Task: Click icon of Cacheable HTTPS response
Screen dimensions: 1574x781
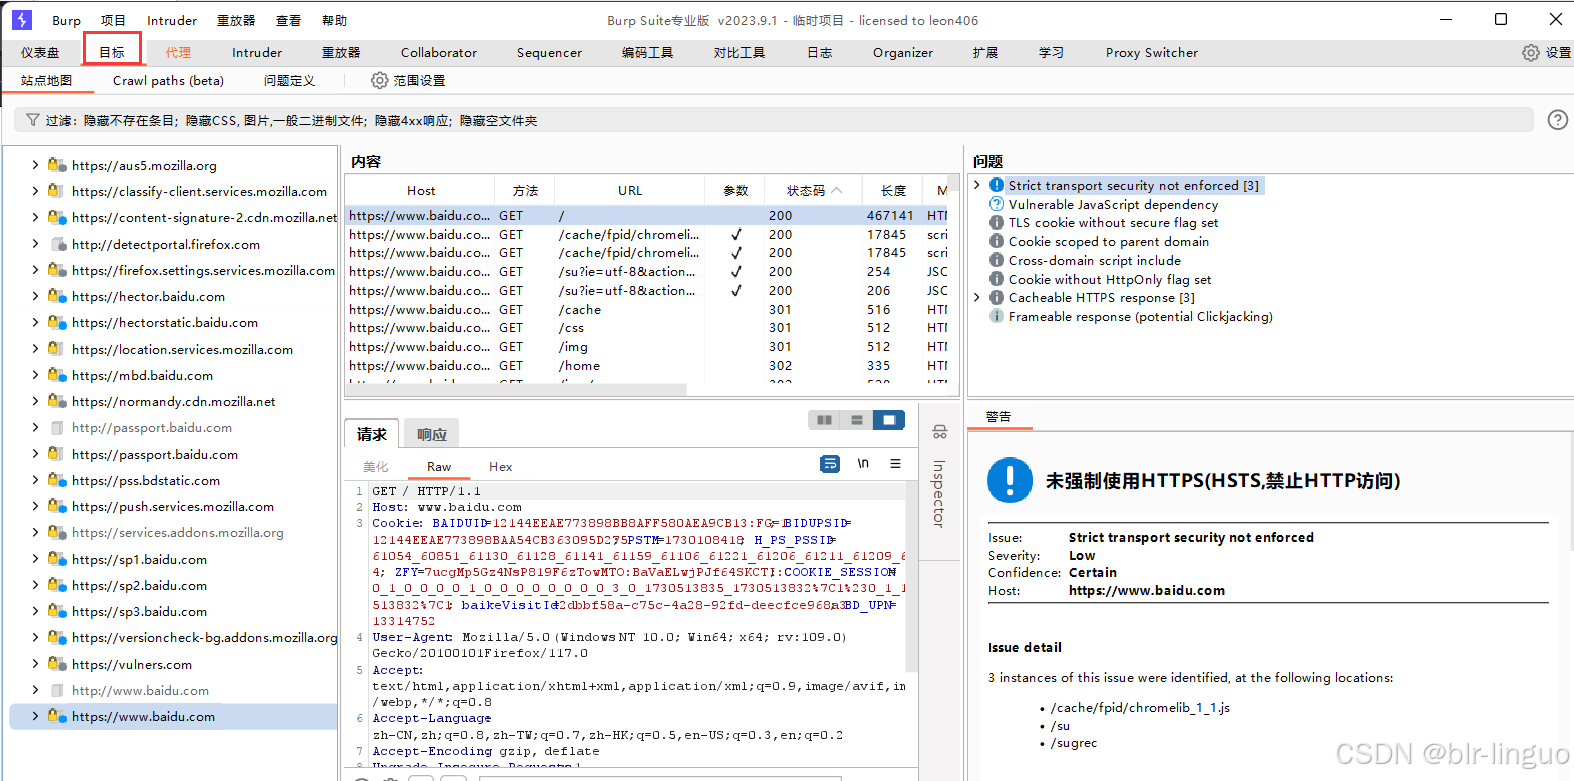Action: pyautogui.click(x=997, y=298)
